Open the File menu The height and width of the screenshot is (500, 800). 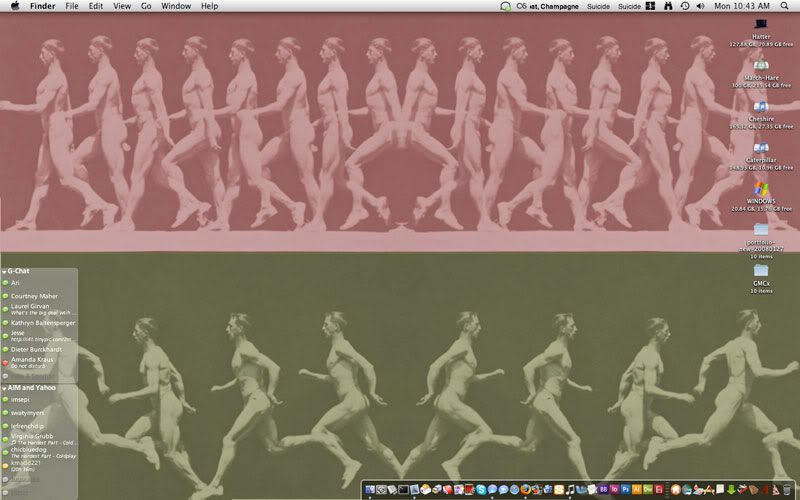pos(72,6)
